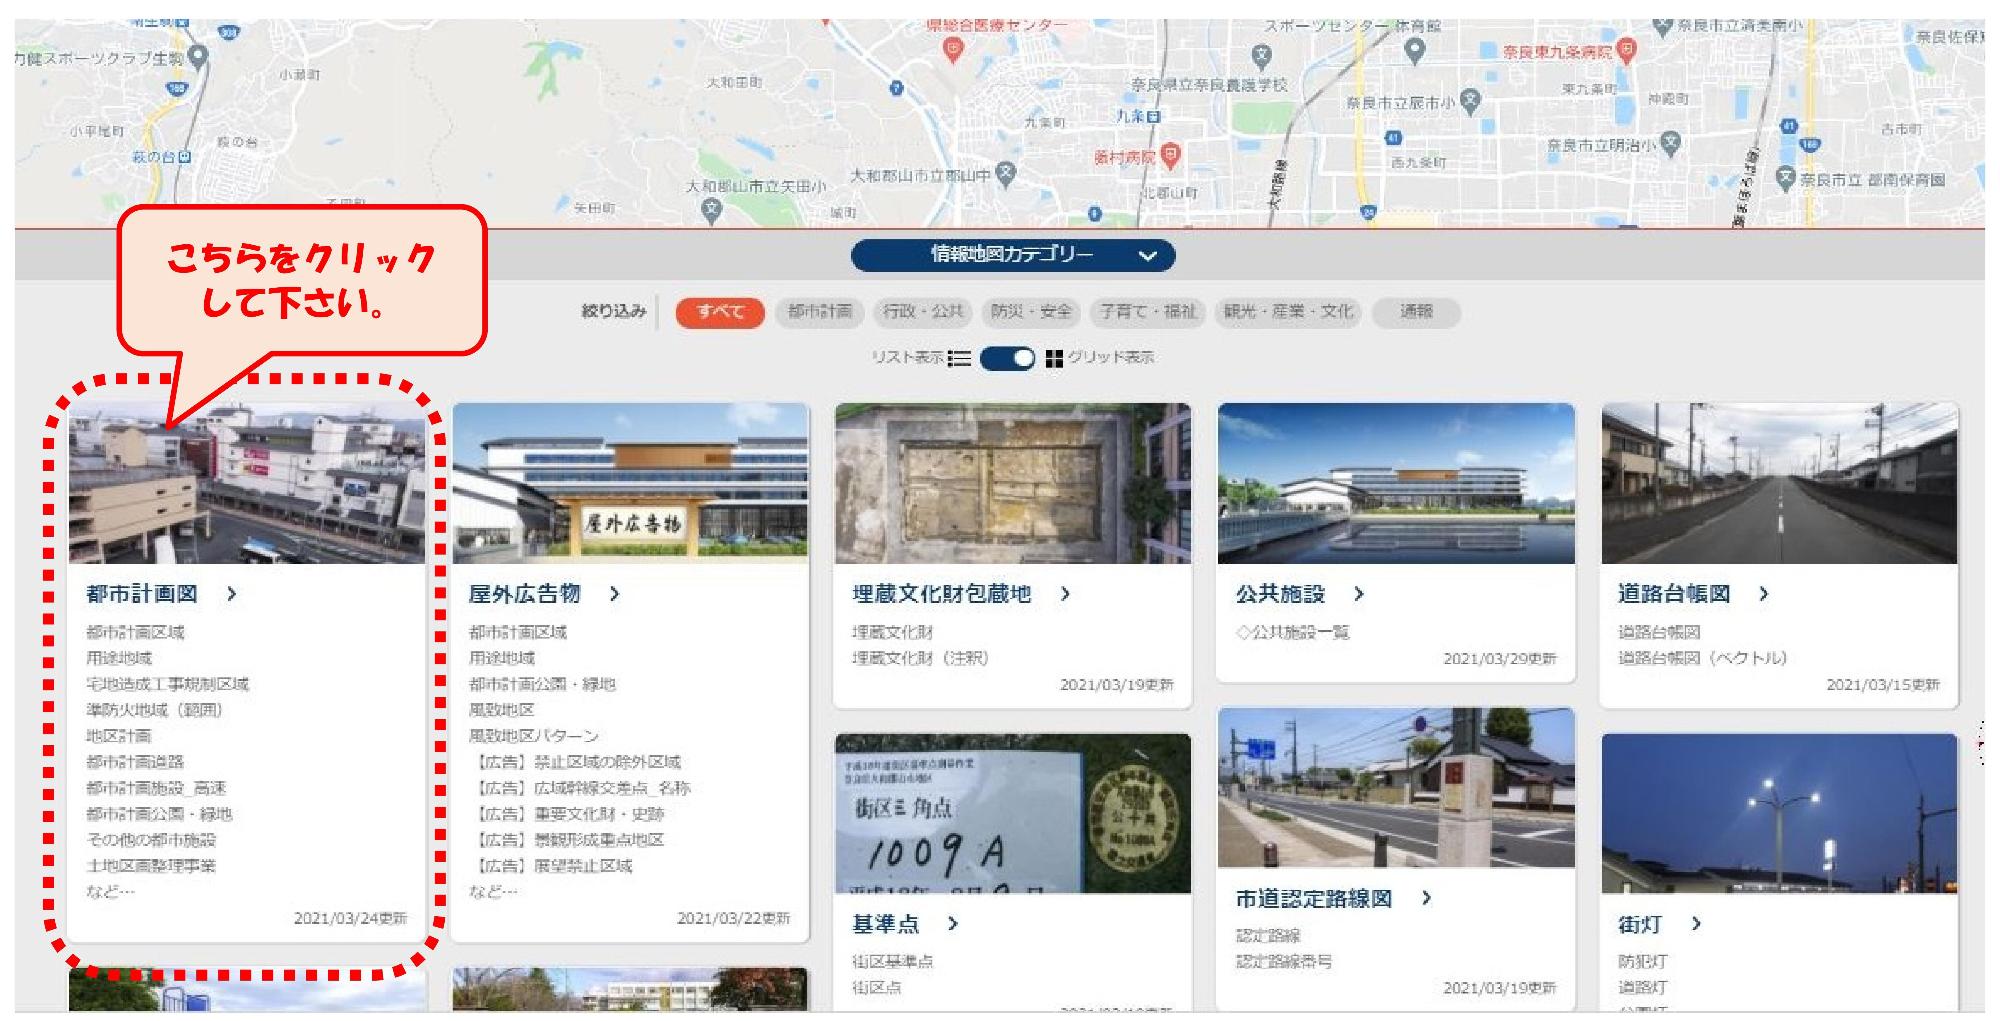The width and height of the screenshot is (2000, 1021).
Task: Click chevron next to 都市計画図
Action: click(x=232, y=594)
